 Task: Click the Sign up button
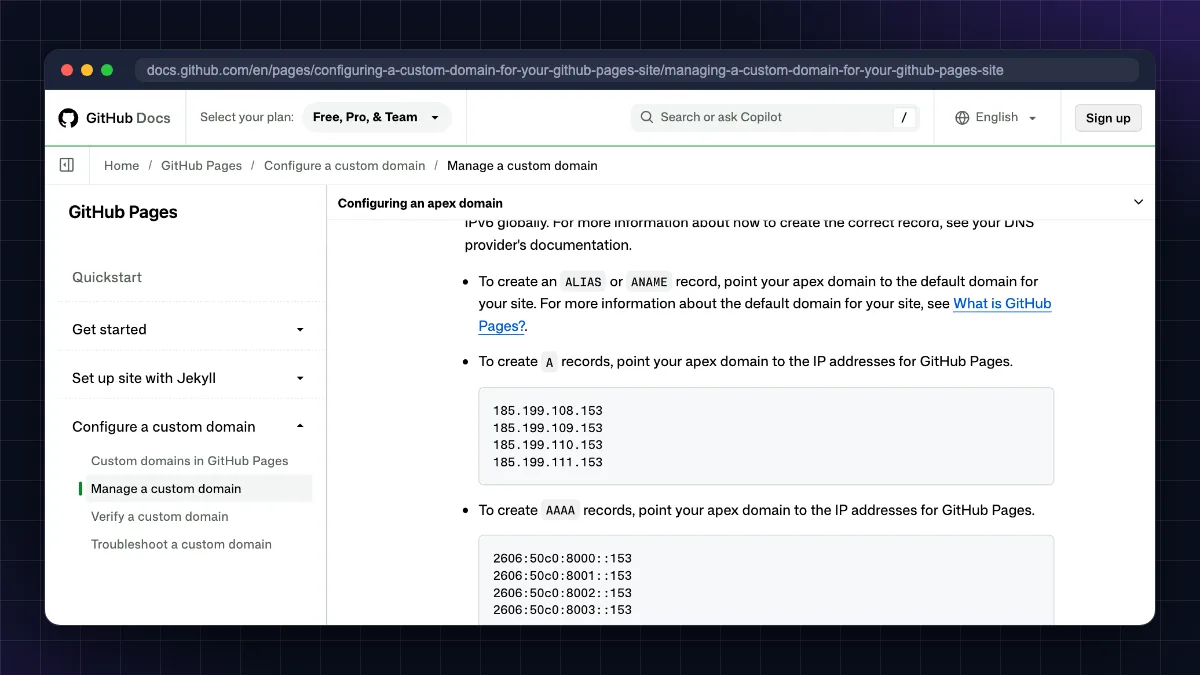click(x=1108, y=118)
